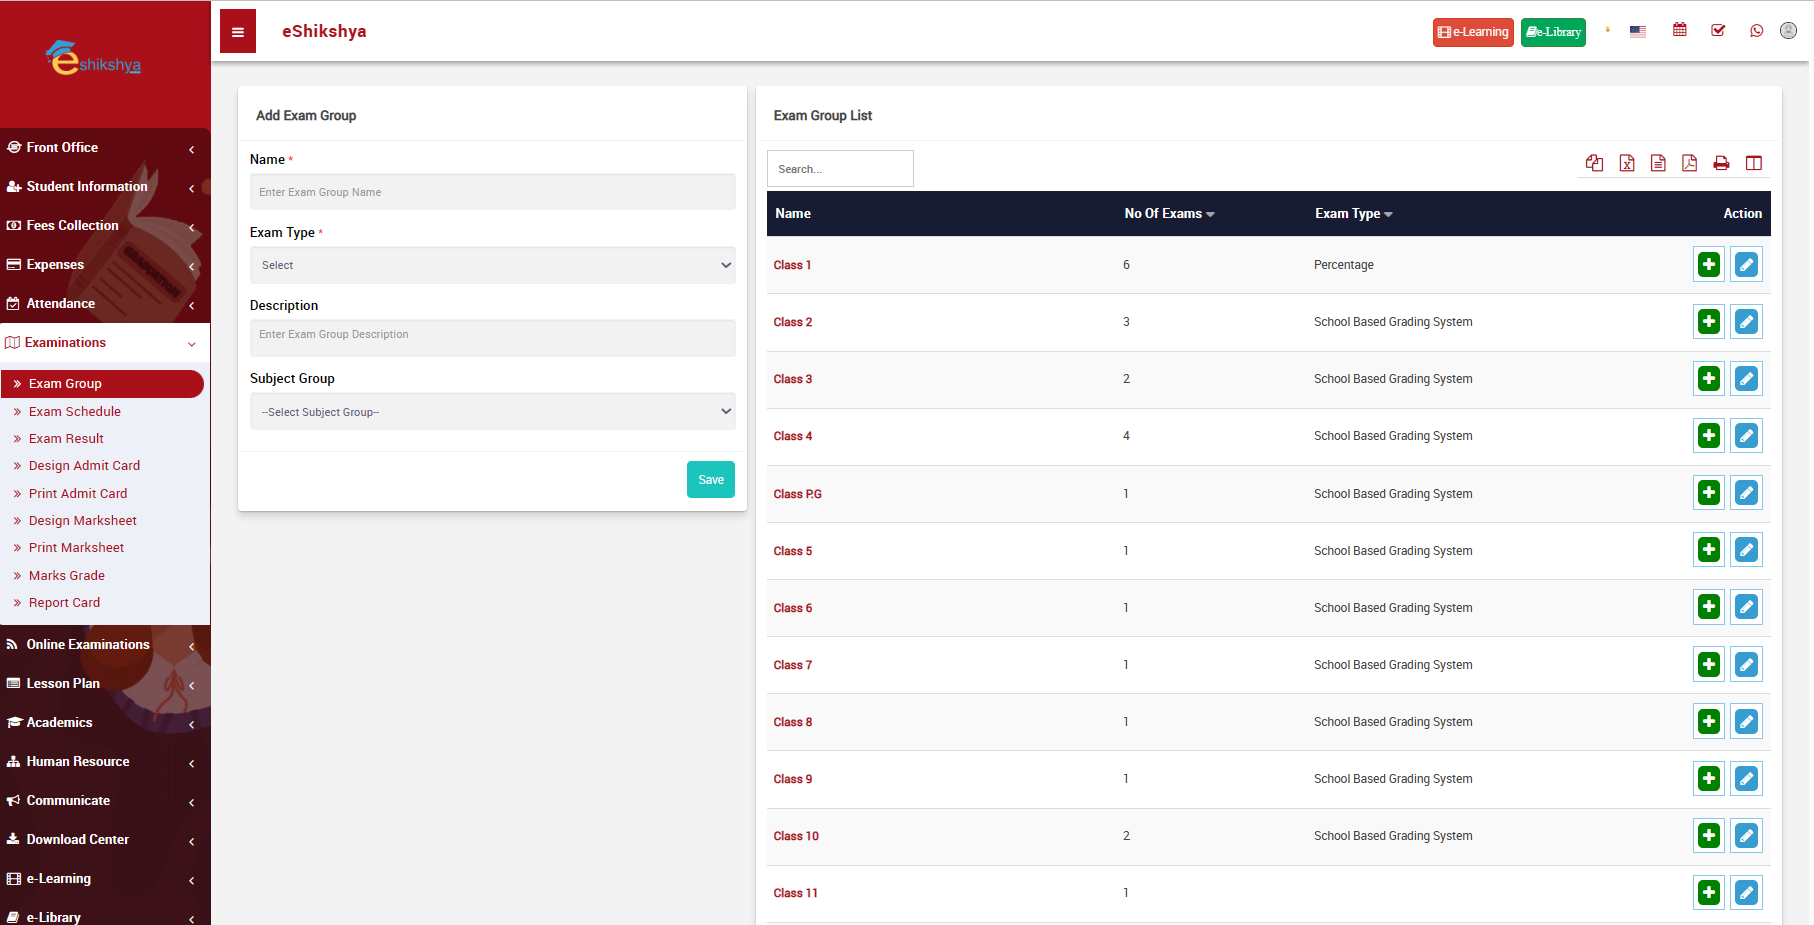1814x925 pixels.
Task: Open the Exam Type dropdown
Action: (492, 265)
